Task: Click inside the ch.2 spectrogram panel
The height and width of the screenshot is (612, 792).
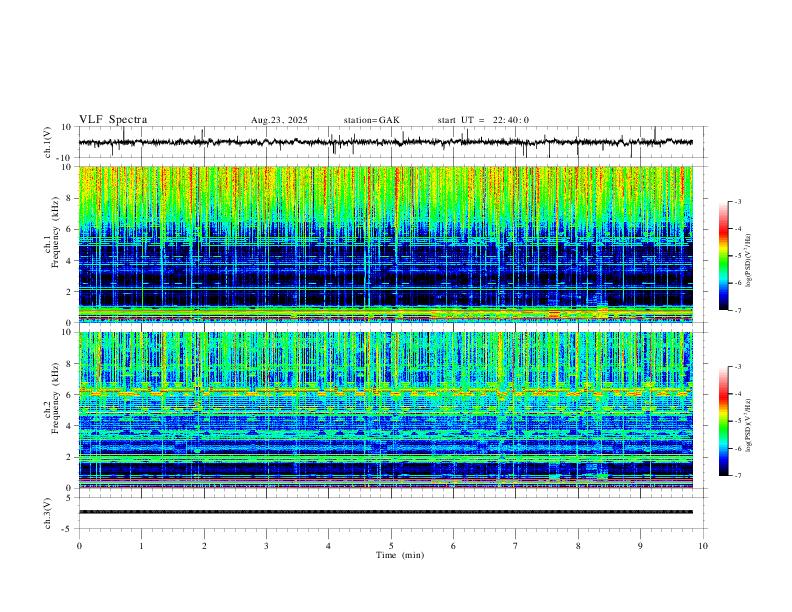Action: [x=385, y=410]
